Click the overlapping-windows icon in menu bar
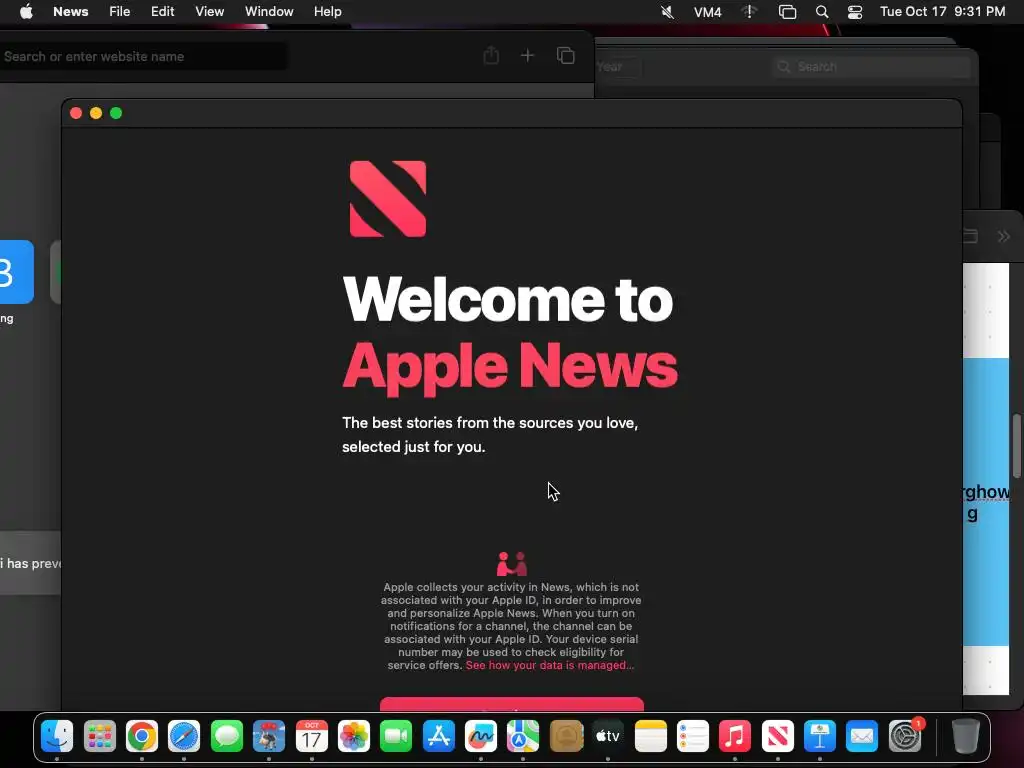 pos(788,12)
